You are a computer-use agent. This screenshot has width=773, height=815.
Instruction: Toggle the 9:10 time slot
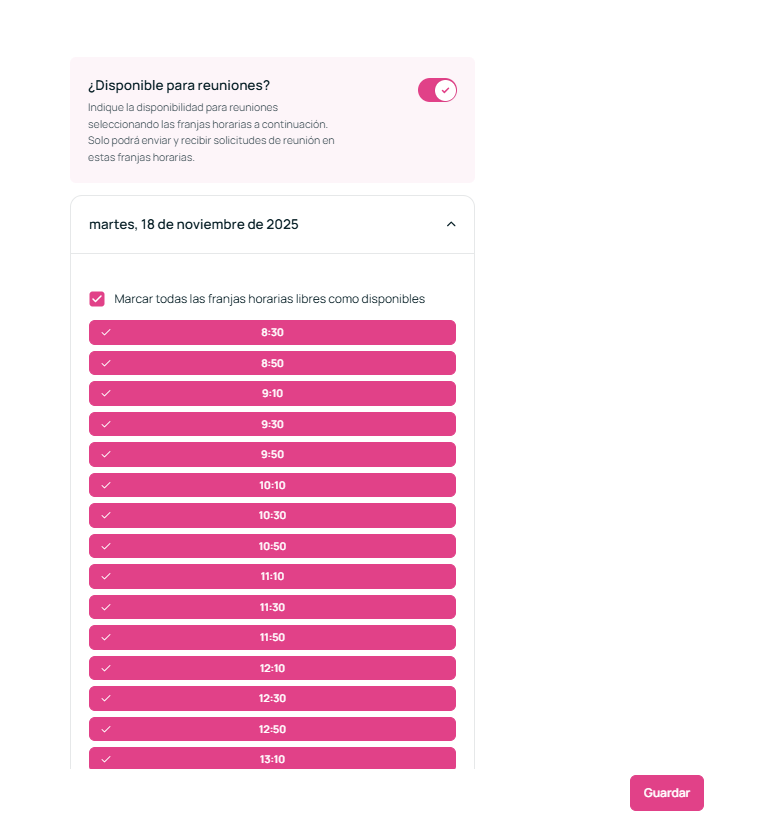coord(272,394)
